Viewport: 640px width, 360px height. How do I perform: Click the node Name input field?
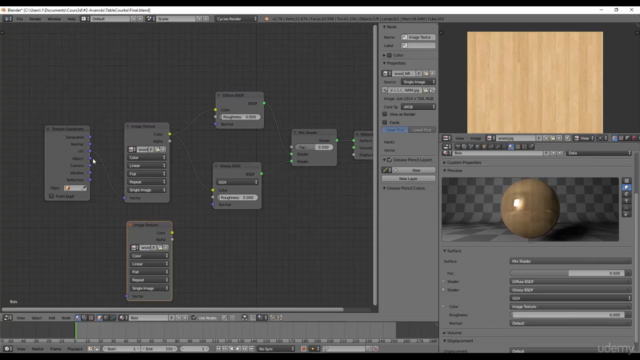[x=418, y=37]
